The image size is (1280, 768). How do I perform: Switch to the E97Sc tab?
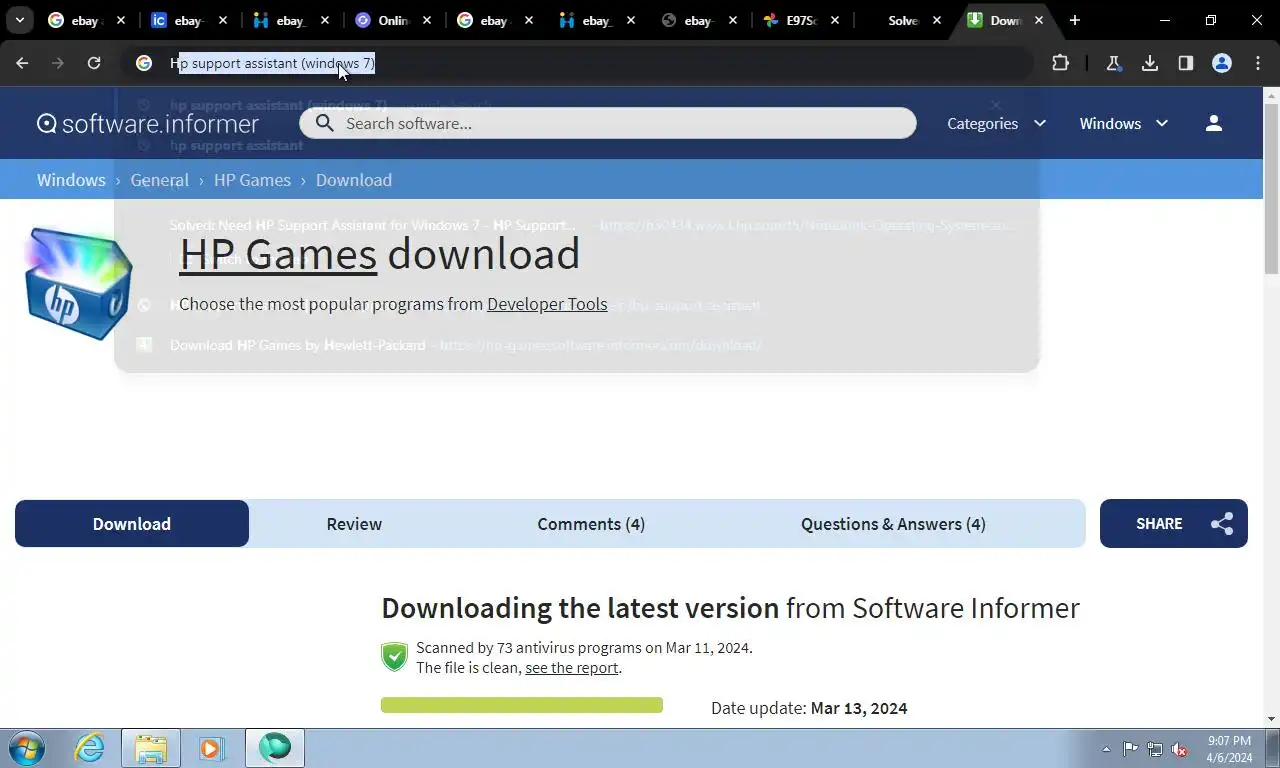click(x=802, y=20)
